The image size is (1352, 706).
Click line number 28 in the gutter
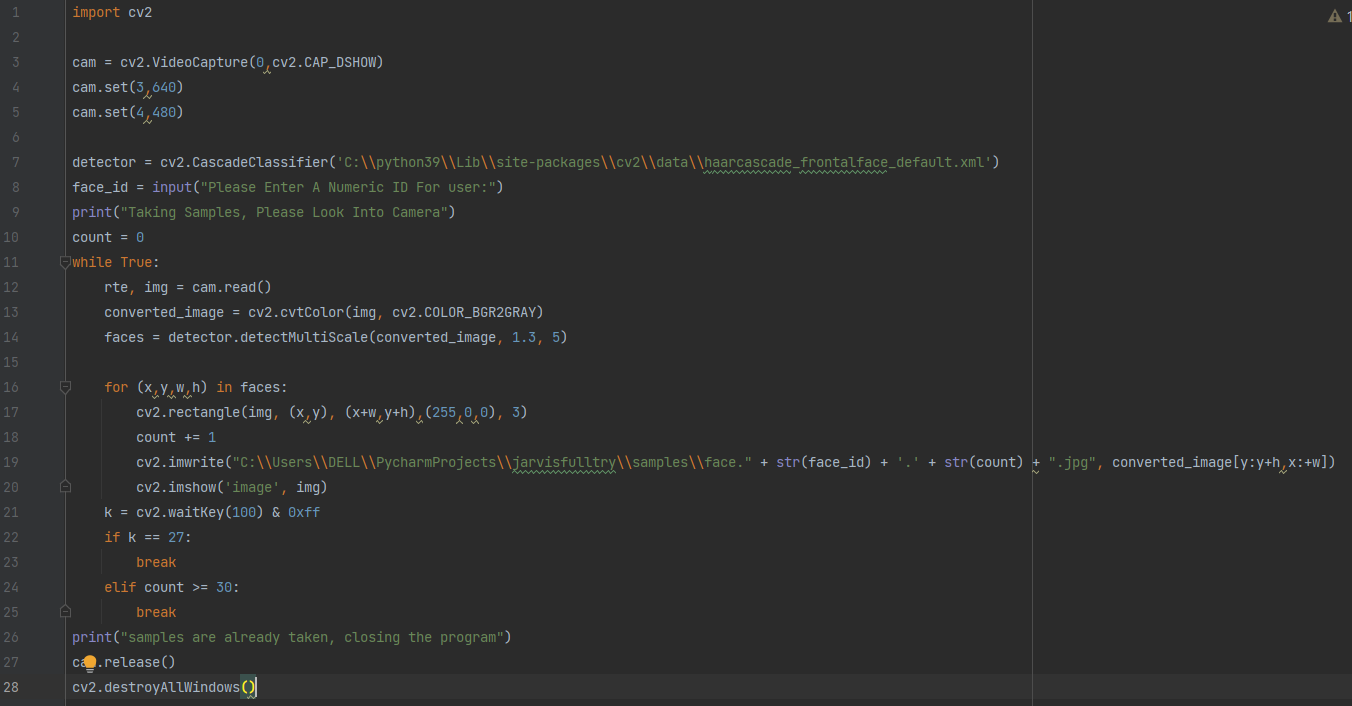[12, 687]
